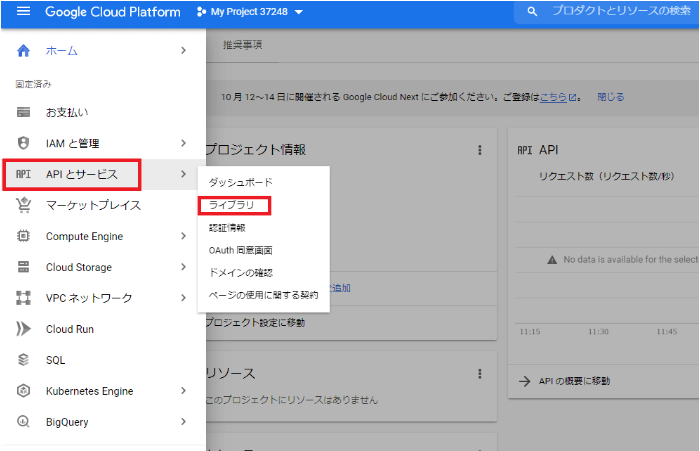Click API の概要に移動 link
The width and height of the screenshot is (700, 451).
point(574,381)
